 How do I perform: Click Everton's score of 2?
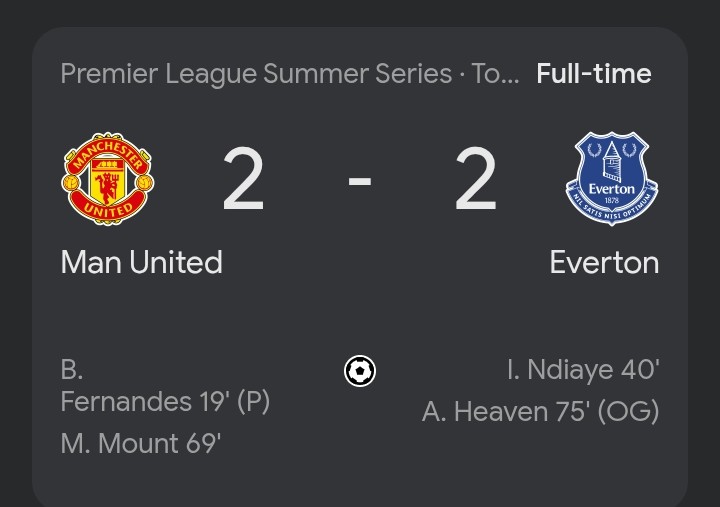click(x=476, y=179)
